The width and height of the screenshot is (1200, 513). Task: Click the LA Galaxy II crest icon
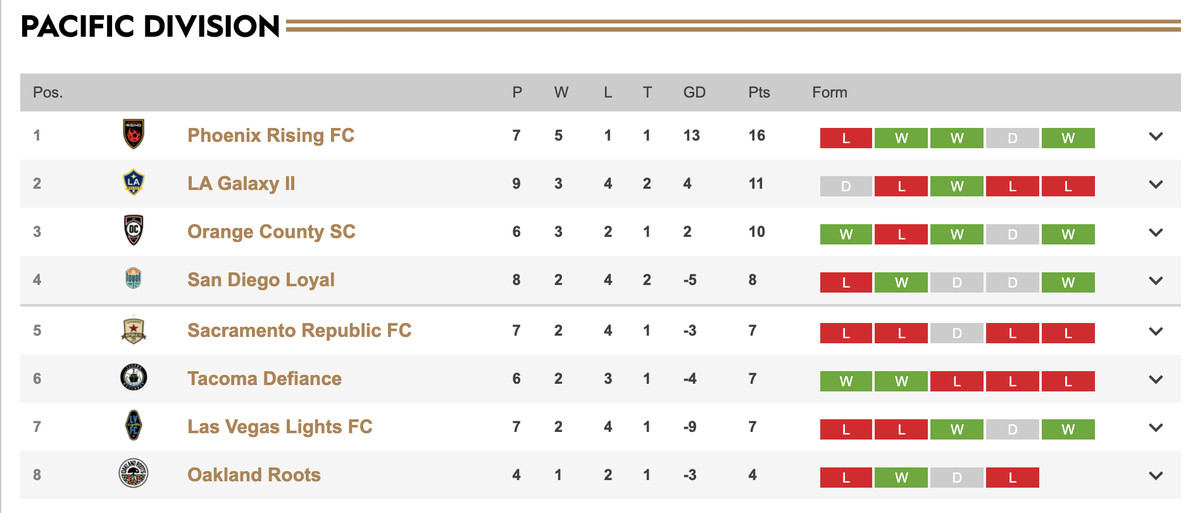[x=133, y=183]
